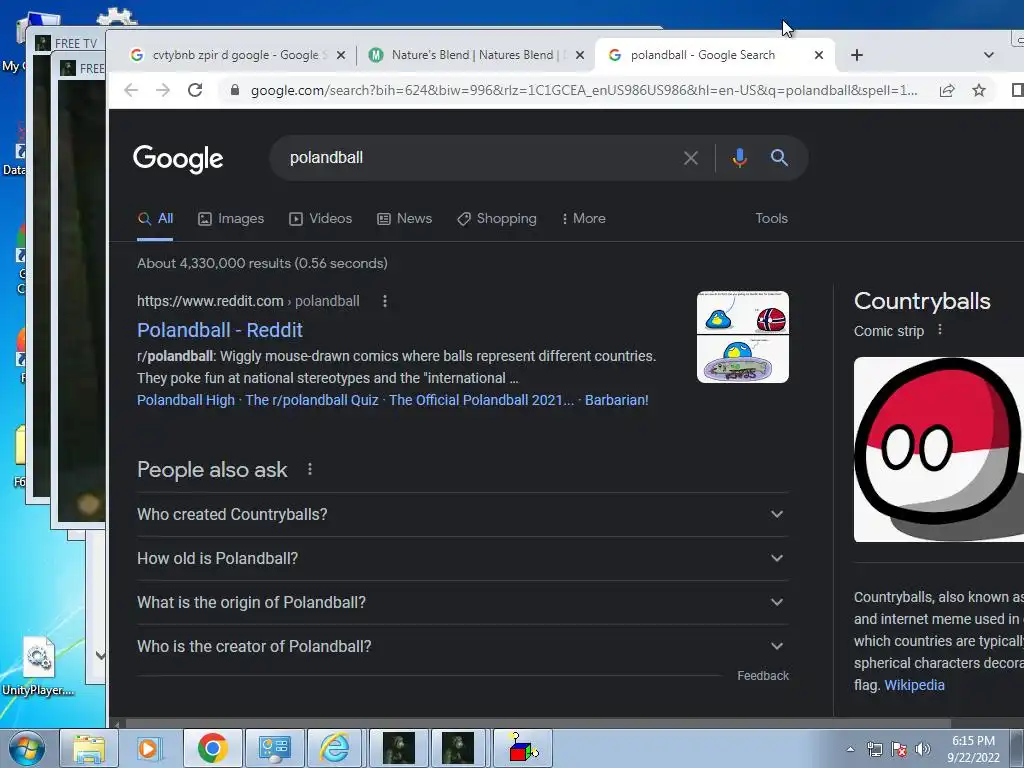
Task: Open the Polandball - Reddit result link
Action: 220,330
